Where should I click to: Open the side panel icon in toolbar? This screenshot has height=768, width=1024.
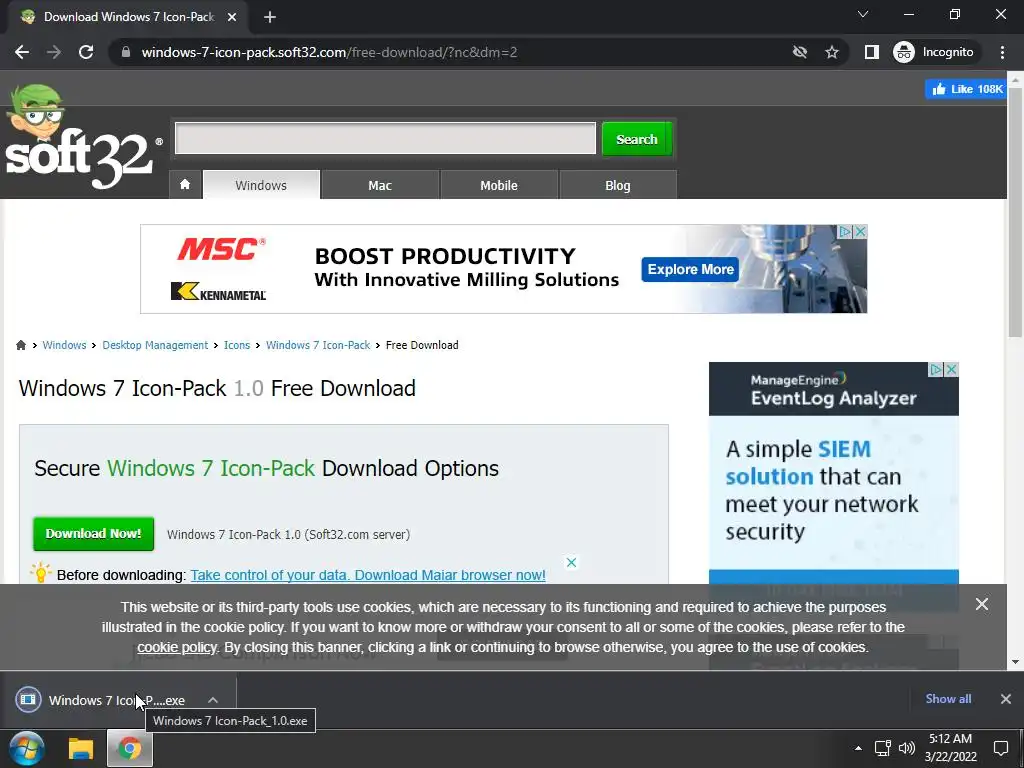point(871,52)
